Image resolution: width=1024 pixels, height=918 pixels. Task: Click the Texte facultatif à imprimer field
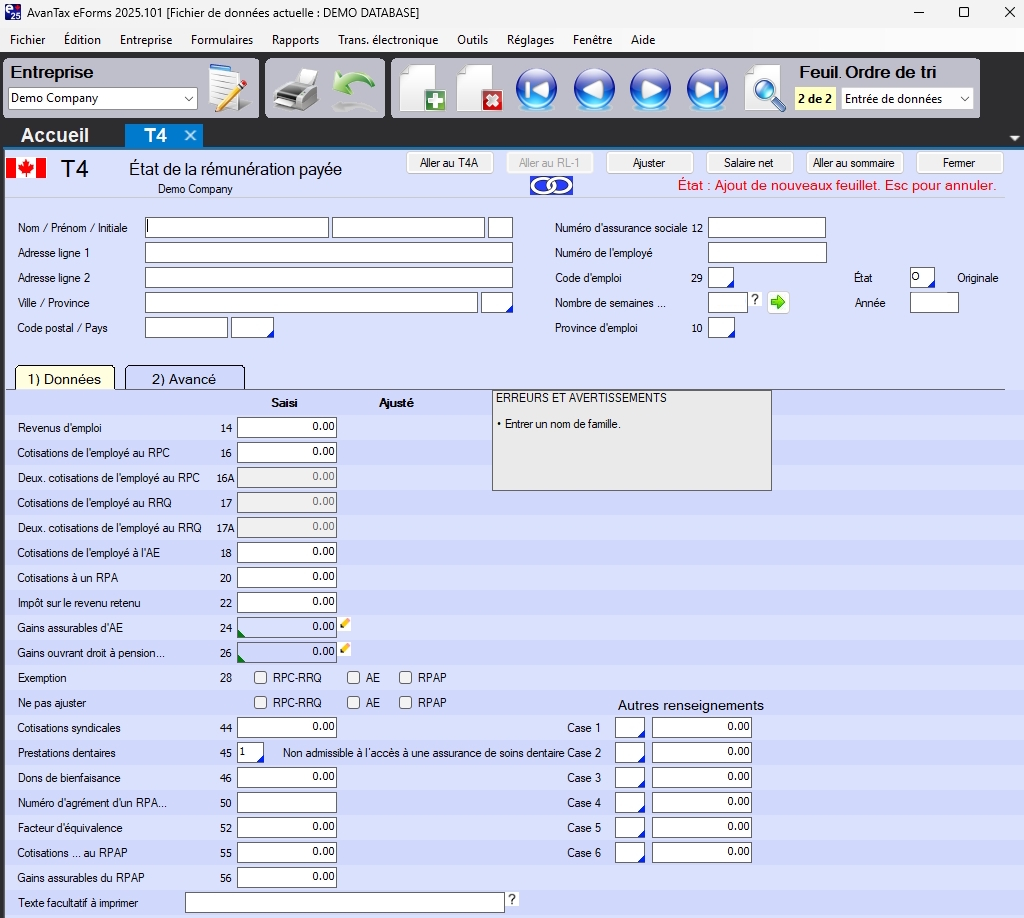pos(345,902)
